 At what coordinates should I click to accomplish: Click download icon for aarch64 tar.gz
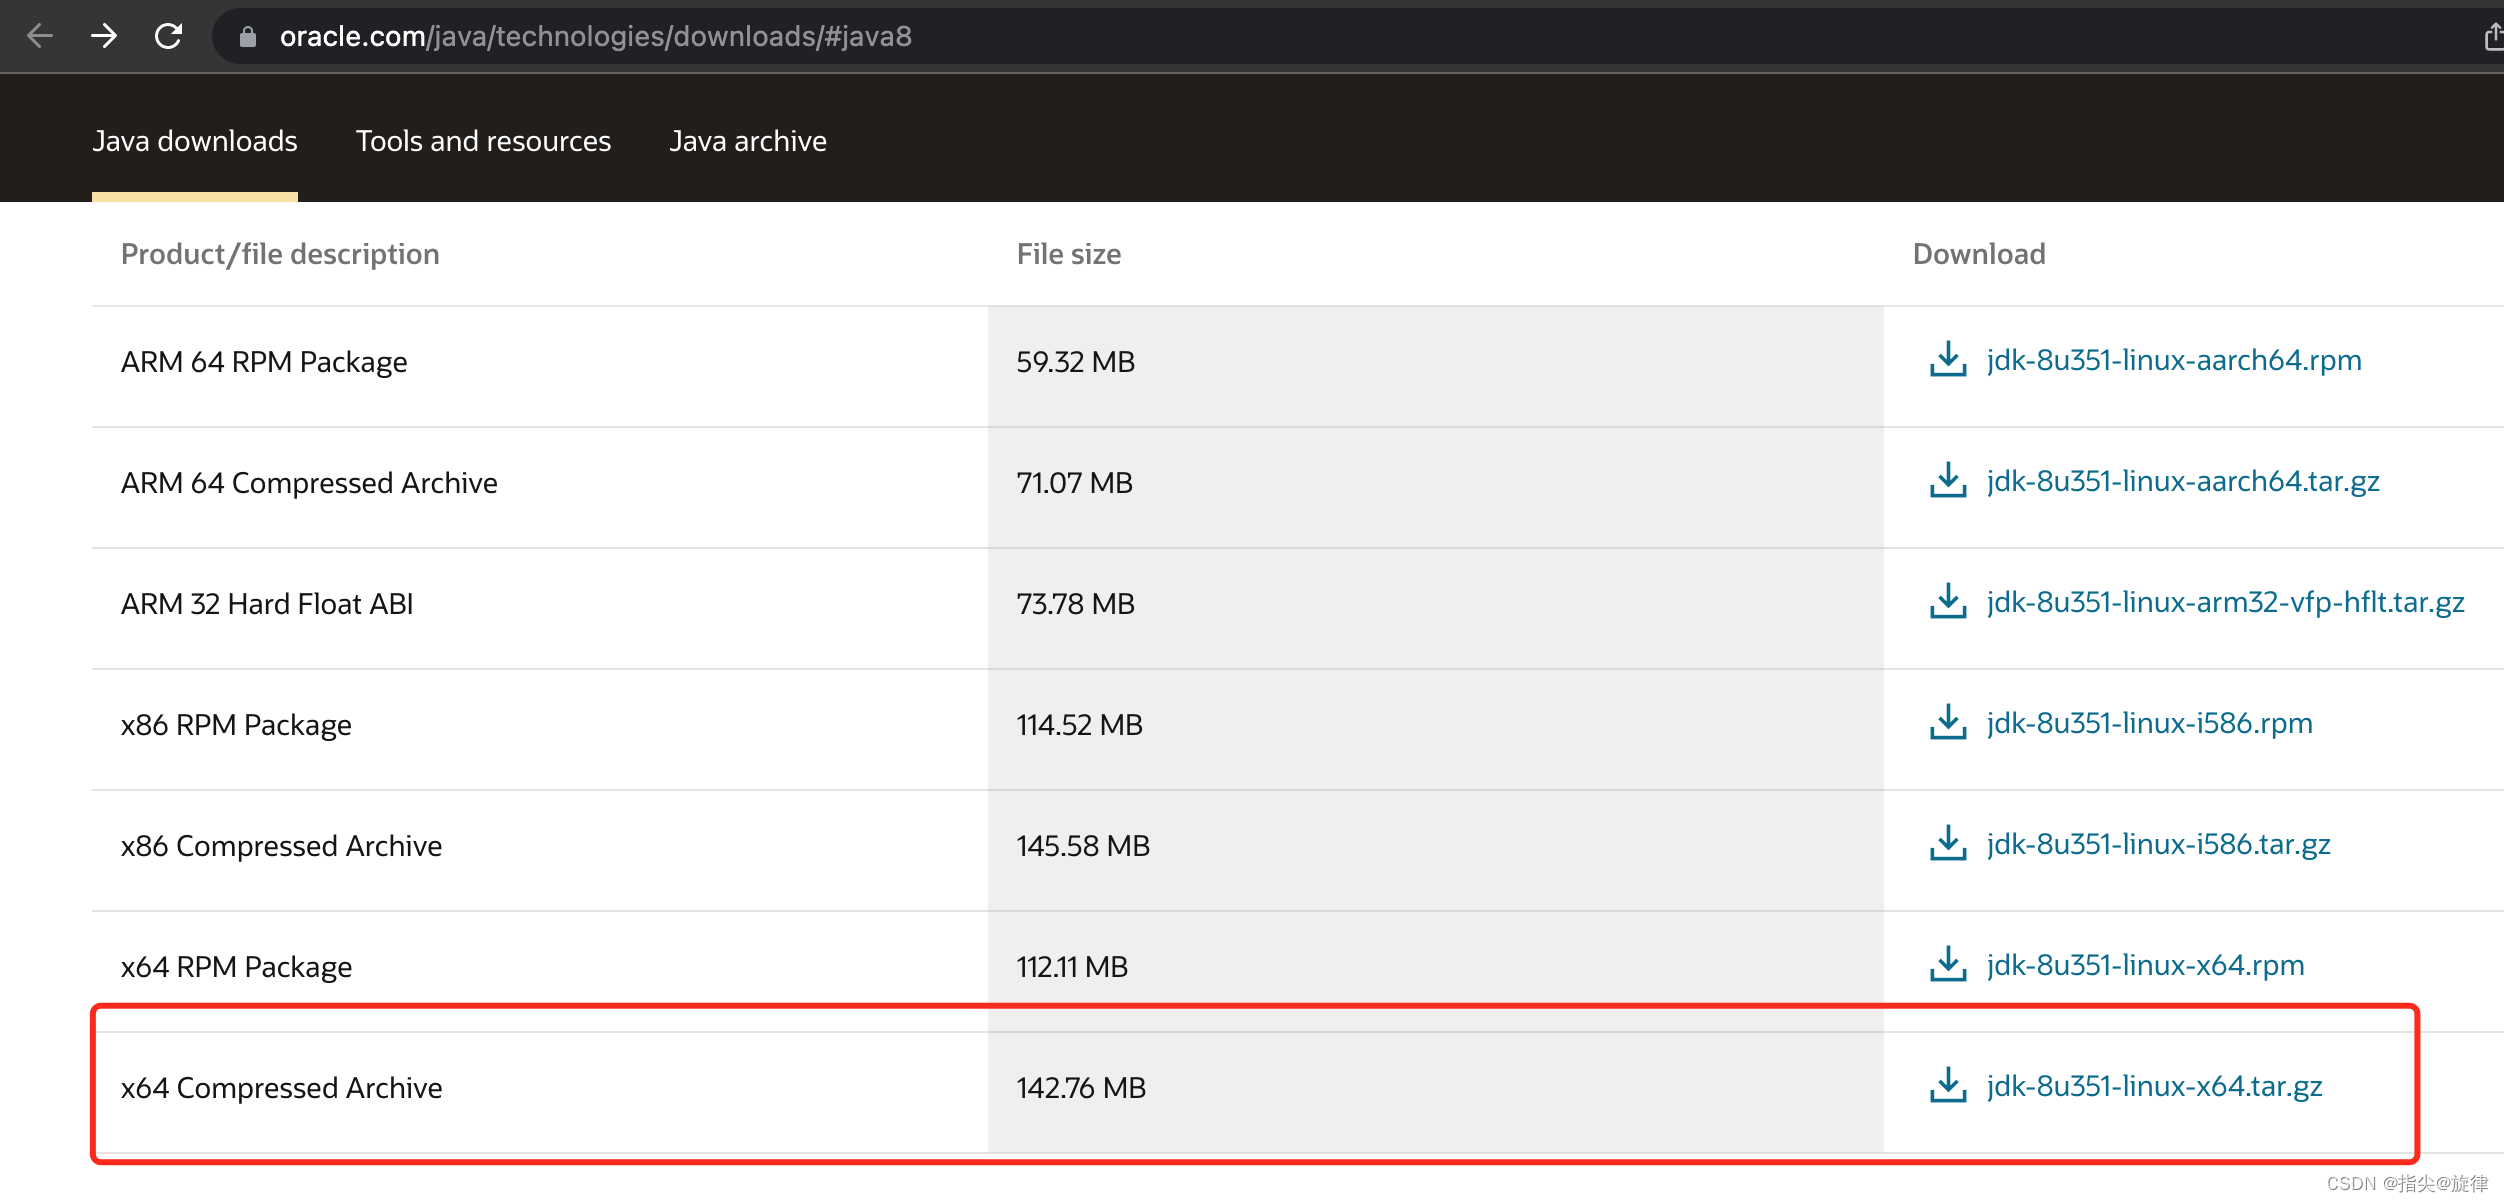tap(1947, 481)
